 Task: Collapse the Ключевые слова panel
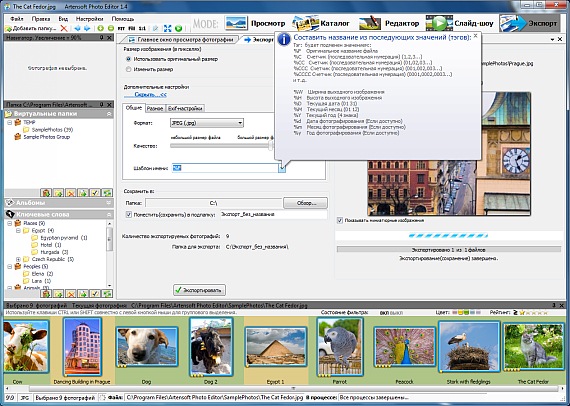tap(109, 215)
